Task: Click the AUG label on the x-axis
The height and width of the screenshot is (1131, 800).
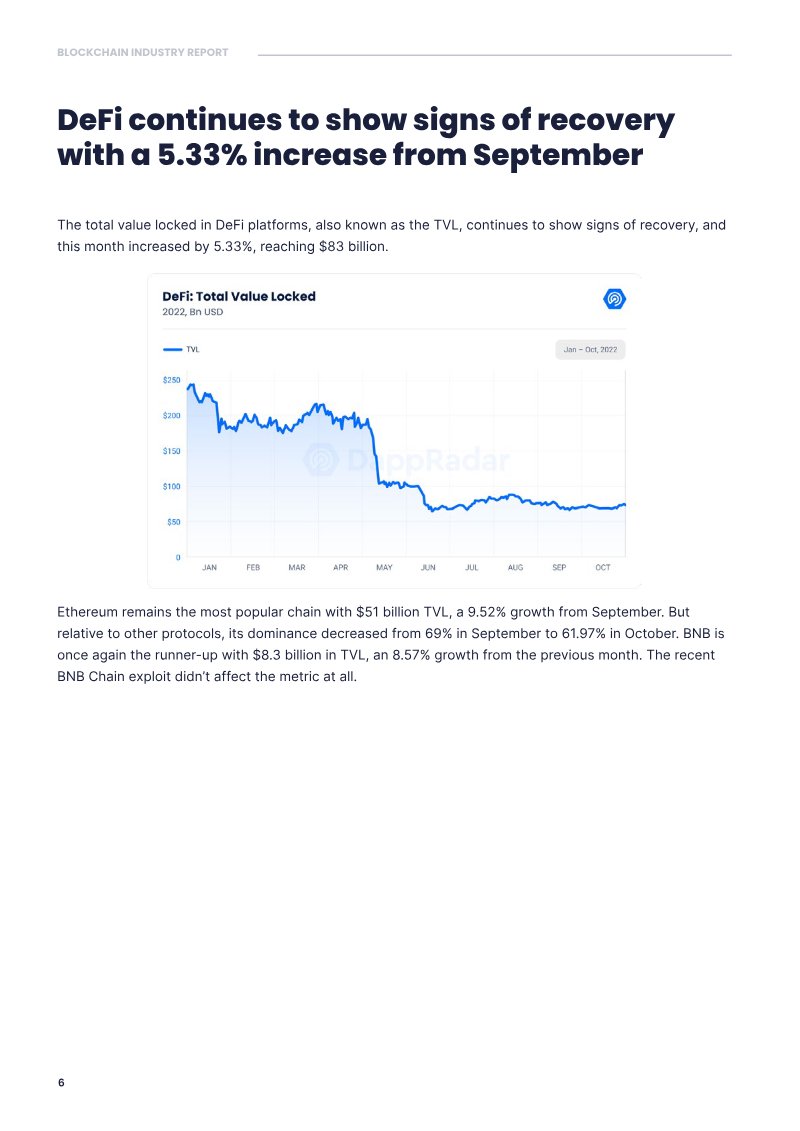Action: point(515,568)
